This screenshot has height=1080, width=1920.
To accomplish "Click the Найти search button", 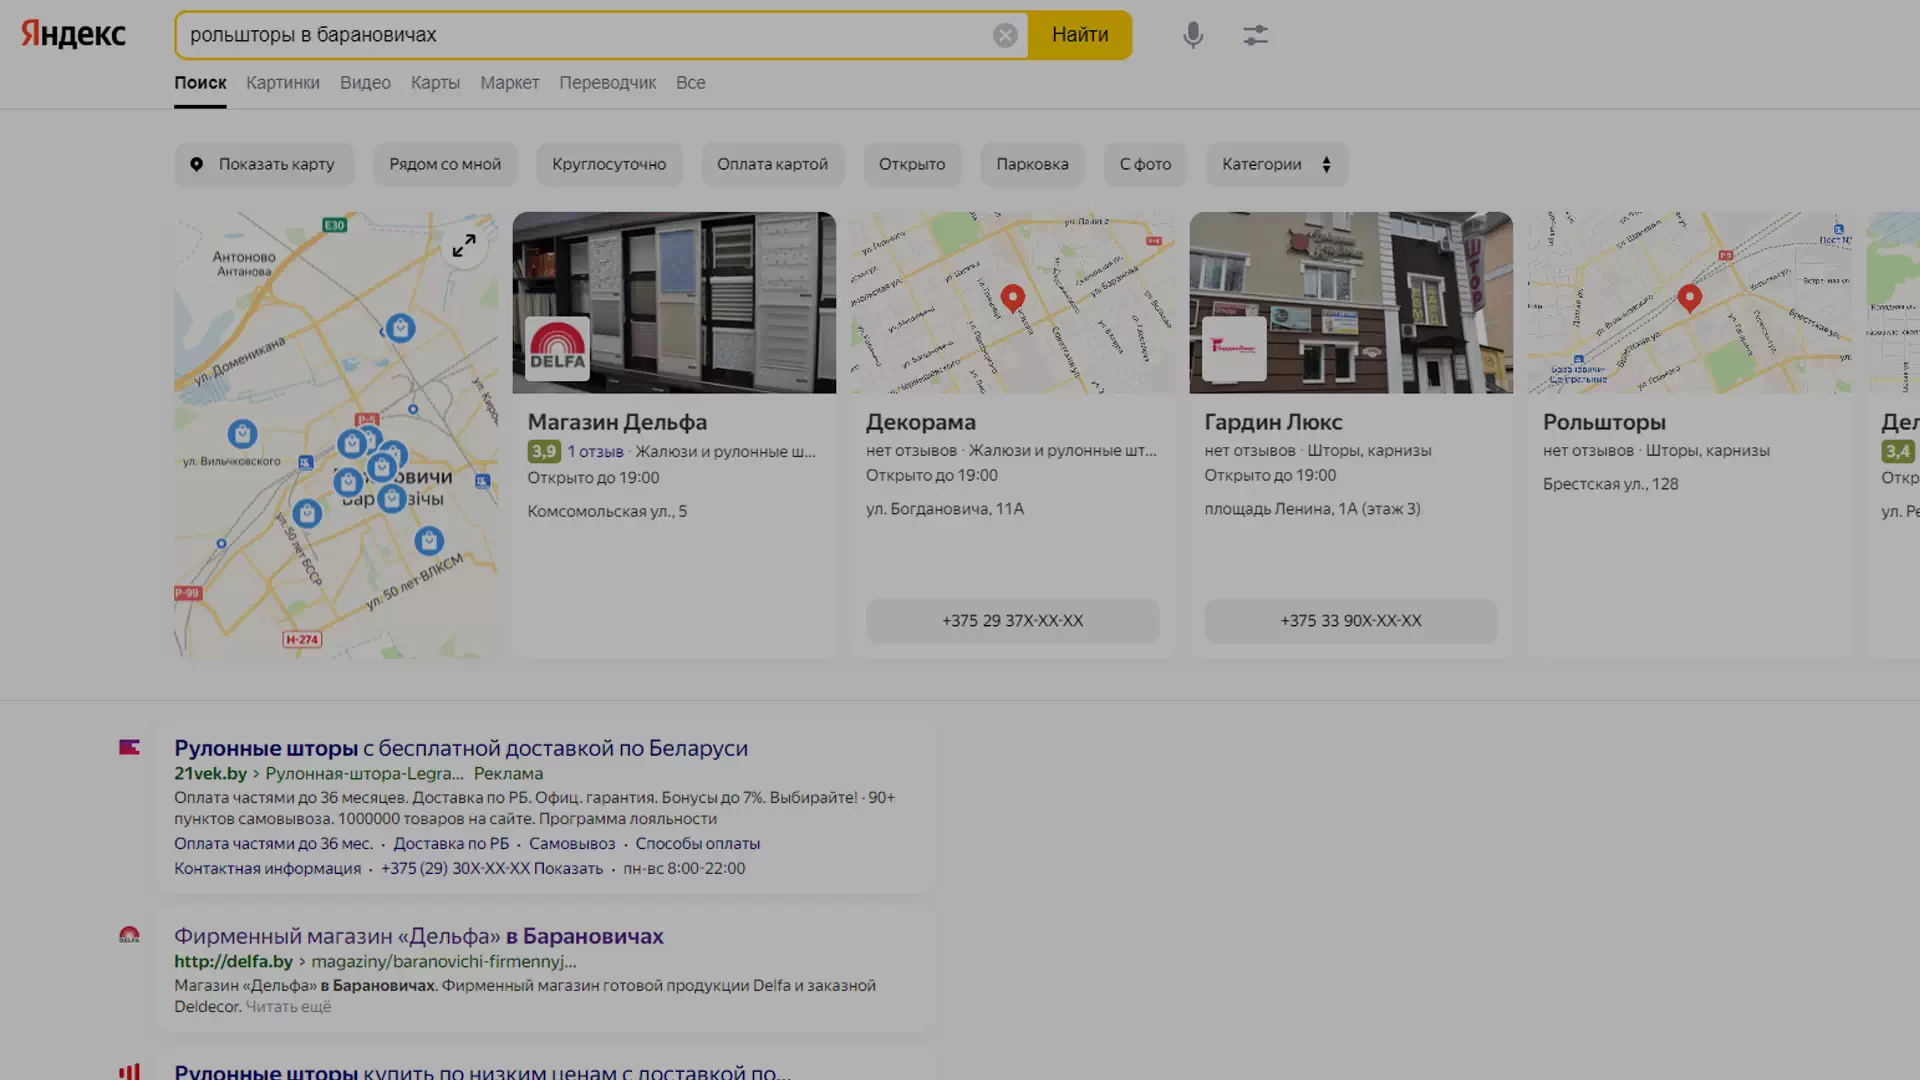I will coord(1080,35).
